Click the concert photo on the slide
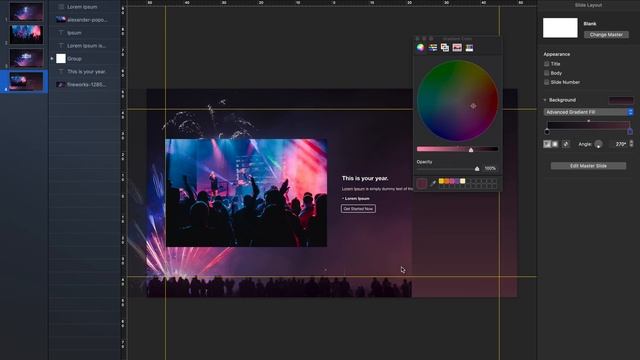Screen dimensions: 640x360 (x=246, y=193)
